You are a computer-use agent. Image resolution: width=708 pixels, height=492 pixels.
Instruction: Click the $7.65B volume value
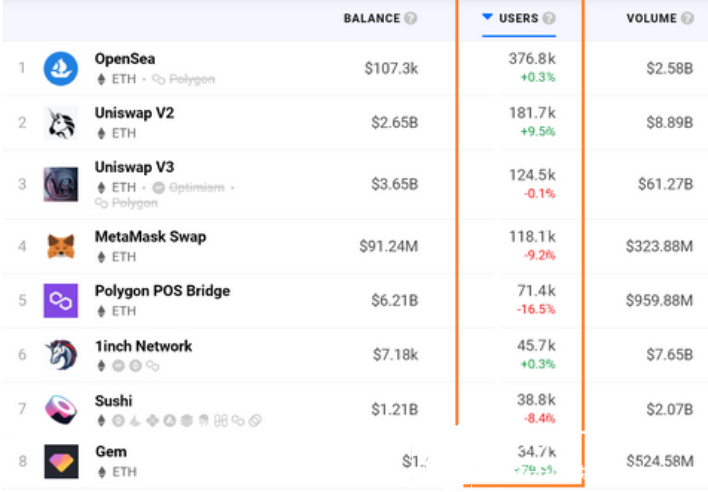[x=670, y=355]
